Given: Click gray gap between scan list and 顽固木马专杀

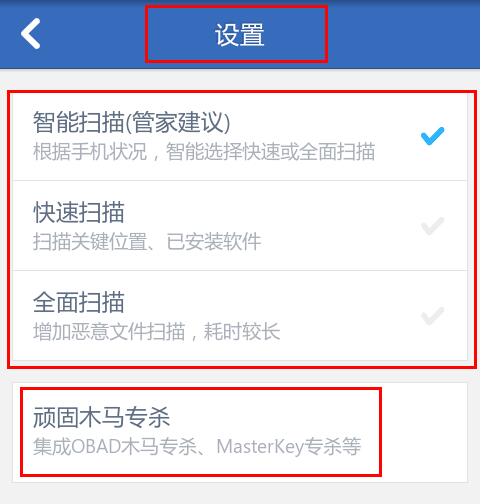Looking at the screenshot, I should tap(240, 376).
